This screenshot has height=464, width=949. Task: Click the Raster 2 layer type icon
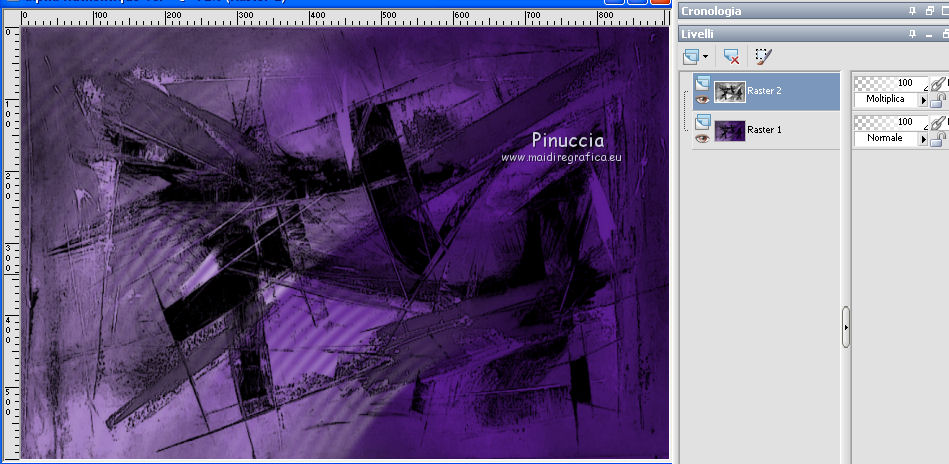pos(702,83)
